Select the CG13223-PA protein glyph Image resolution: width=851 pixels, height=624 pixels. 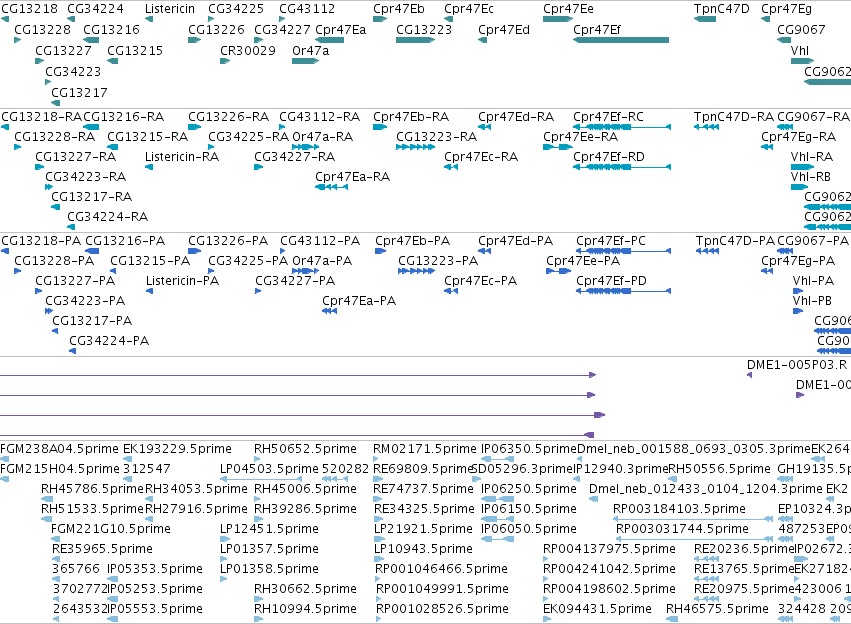(416, 271)
